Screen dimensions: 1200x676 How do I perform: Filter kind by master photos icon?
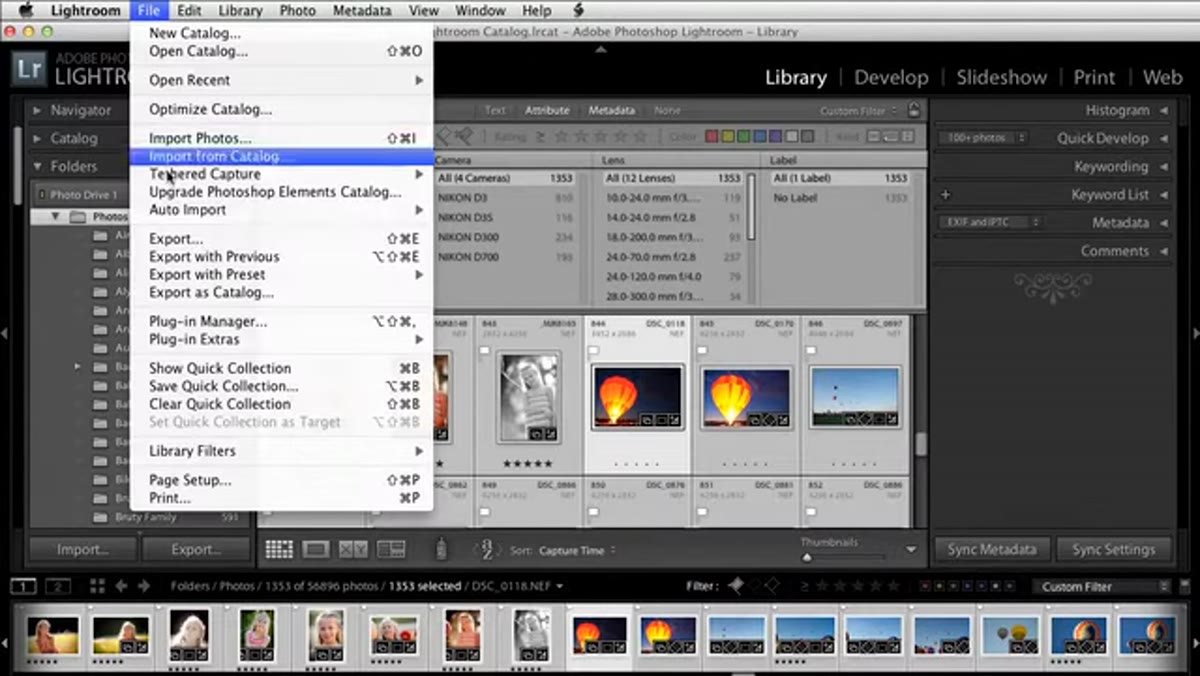pos(874,137)
